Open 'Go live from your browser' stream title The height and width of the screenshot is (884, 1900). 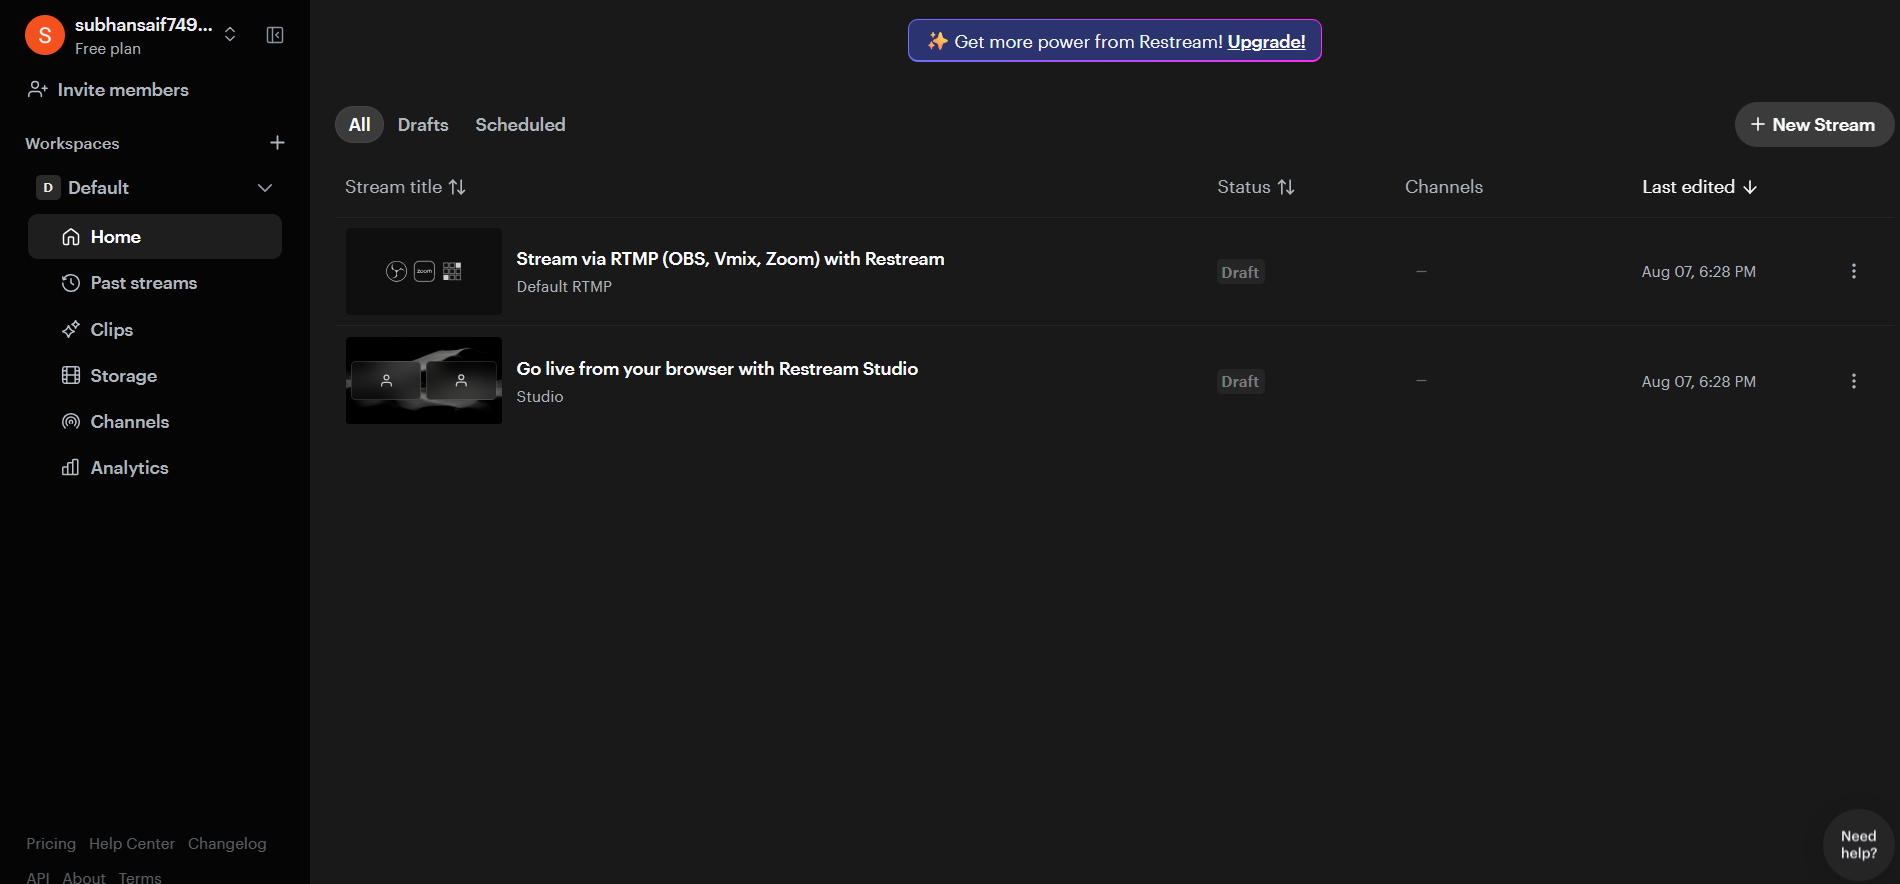(x=717, y=369)
